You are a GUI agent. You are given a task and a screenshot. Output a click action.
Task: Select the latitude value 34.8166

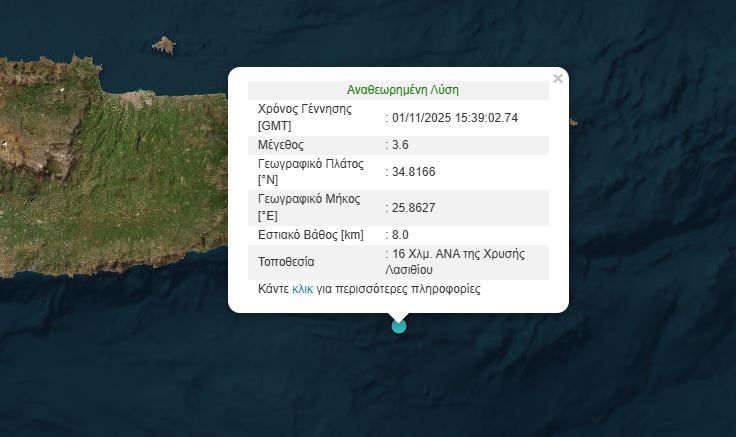pos(414,172)
